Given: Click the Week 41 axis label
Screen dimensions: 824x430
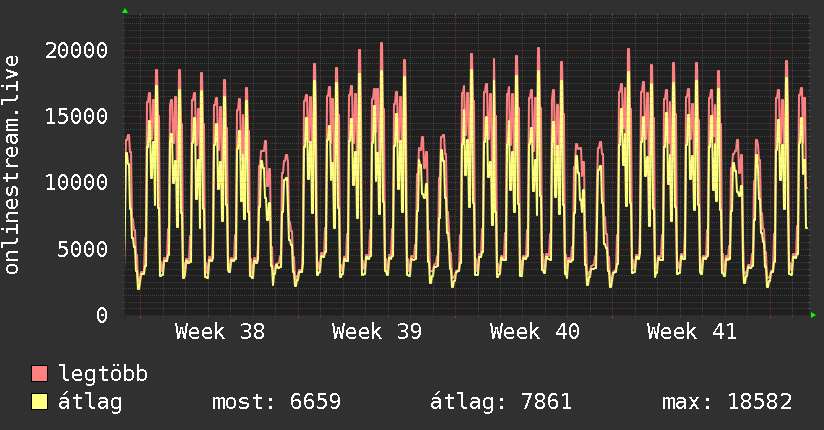Looking at the screenshot, I should point(692,332).
